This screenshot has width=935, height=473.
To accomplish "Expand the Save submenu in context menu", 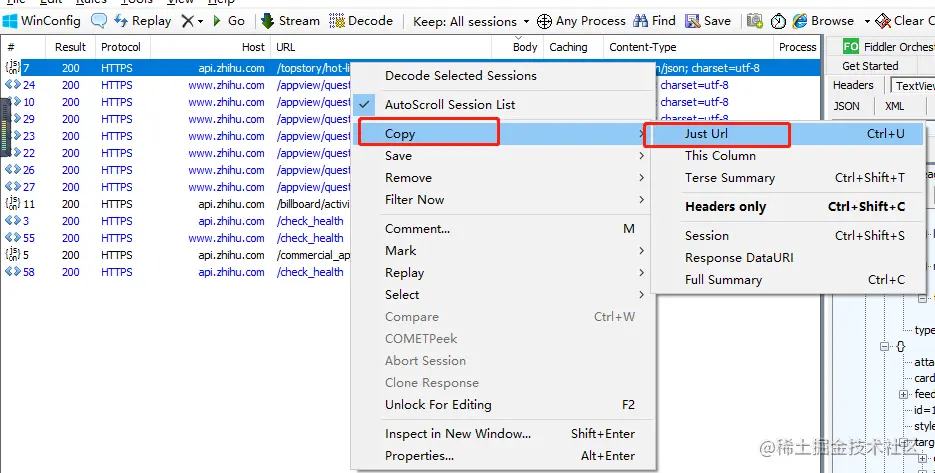I will (x=503, y=156).
